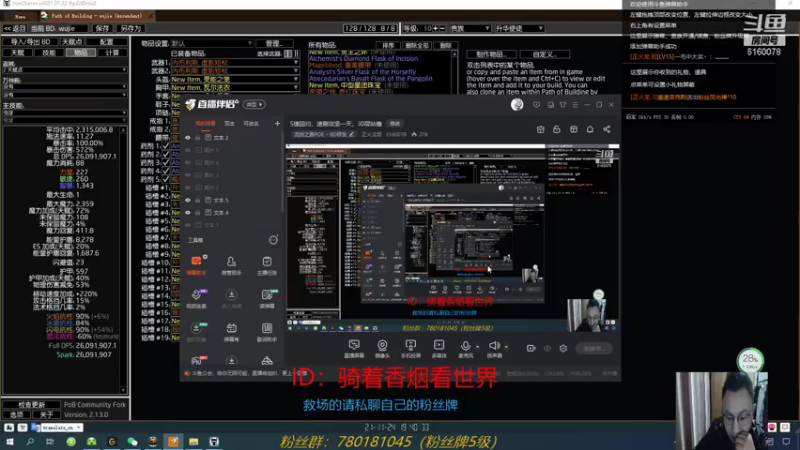Image resolution: width=800 pixels, height=450 pixels.
Task: Select the My Scenes tab in streaming app
Action: [205, 123]
